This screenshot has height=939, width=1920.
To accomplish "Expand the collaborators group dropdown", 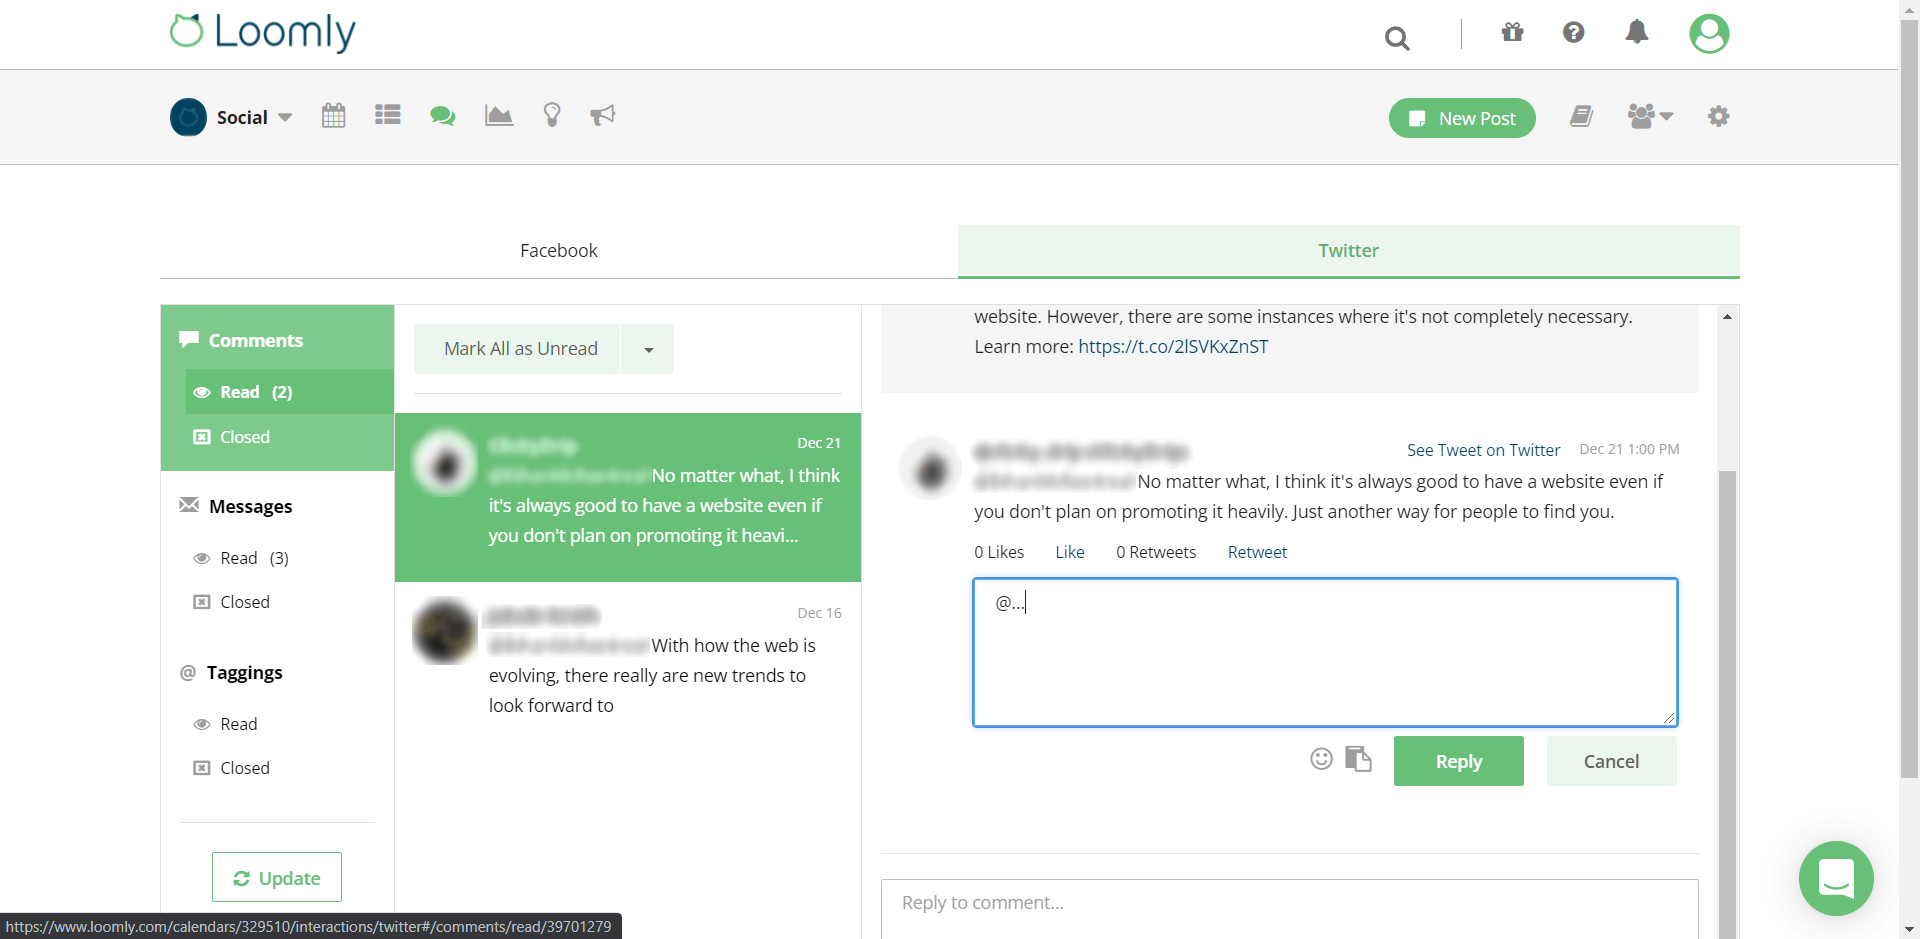I will point(1650,116).
